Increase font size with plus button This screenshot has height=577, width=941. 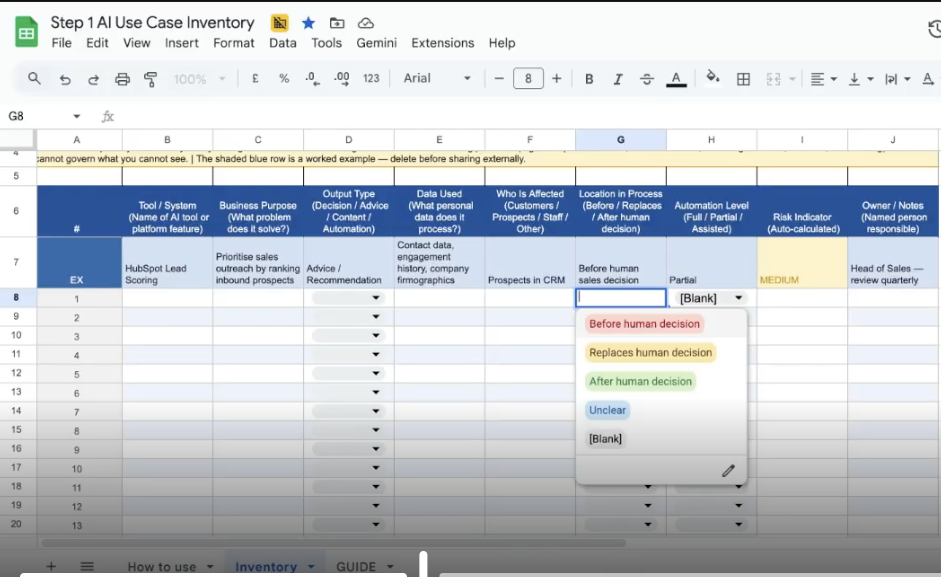(x=556, y=79)
